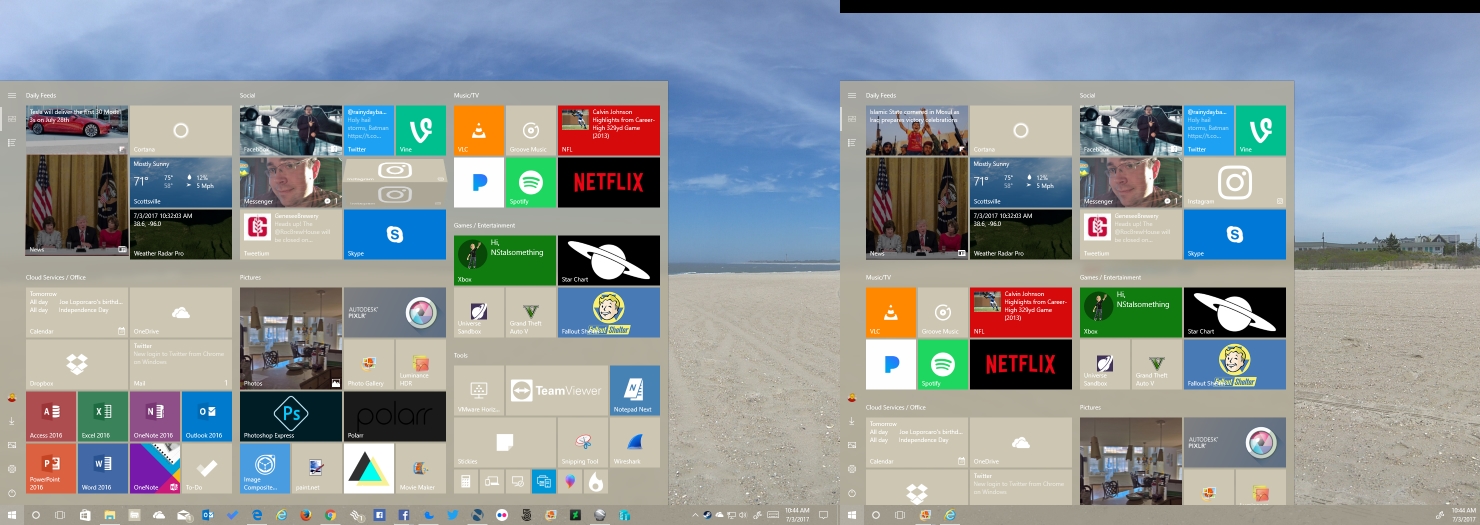Viewport: 1480px width, 525px height.
Task: Open Chrome from left taskbar
Action: pos(330,515)
